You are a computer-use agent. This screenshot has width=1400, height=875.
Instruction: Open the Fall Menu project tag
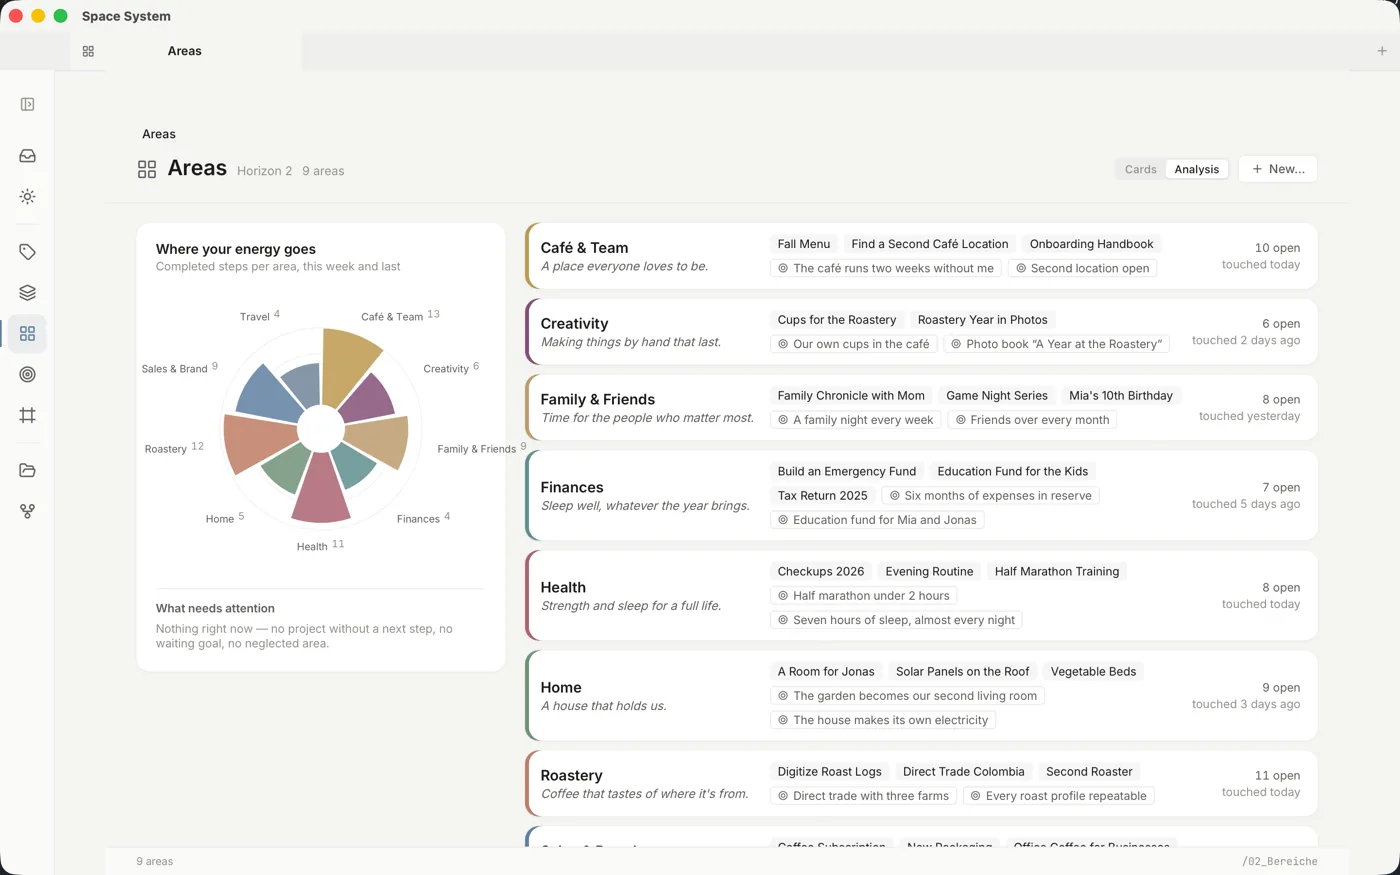[804, 244]
